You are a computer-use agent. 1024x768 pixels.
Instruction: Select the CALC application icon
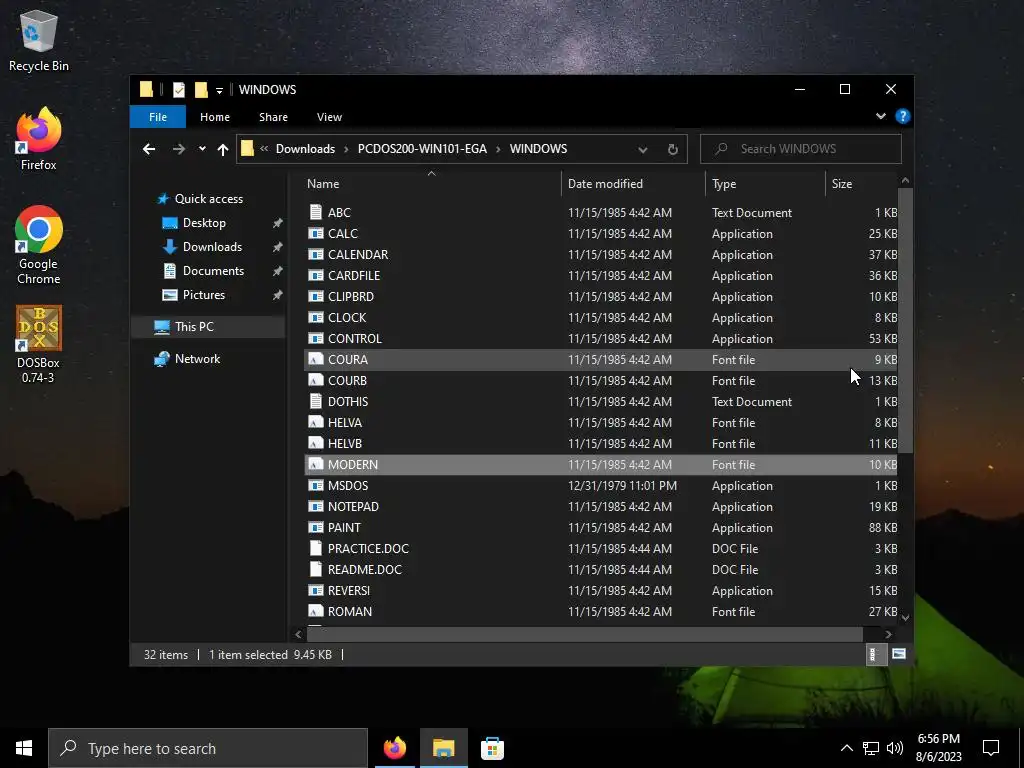(x=316, y=234)
